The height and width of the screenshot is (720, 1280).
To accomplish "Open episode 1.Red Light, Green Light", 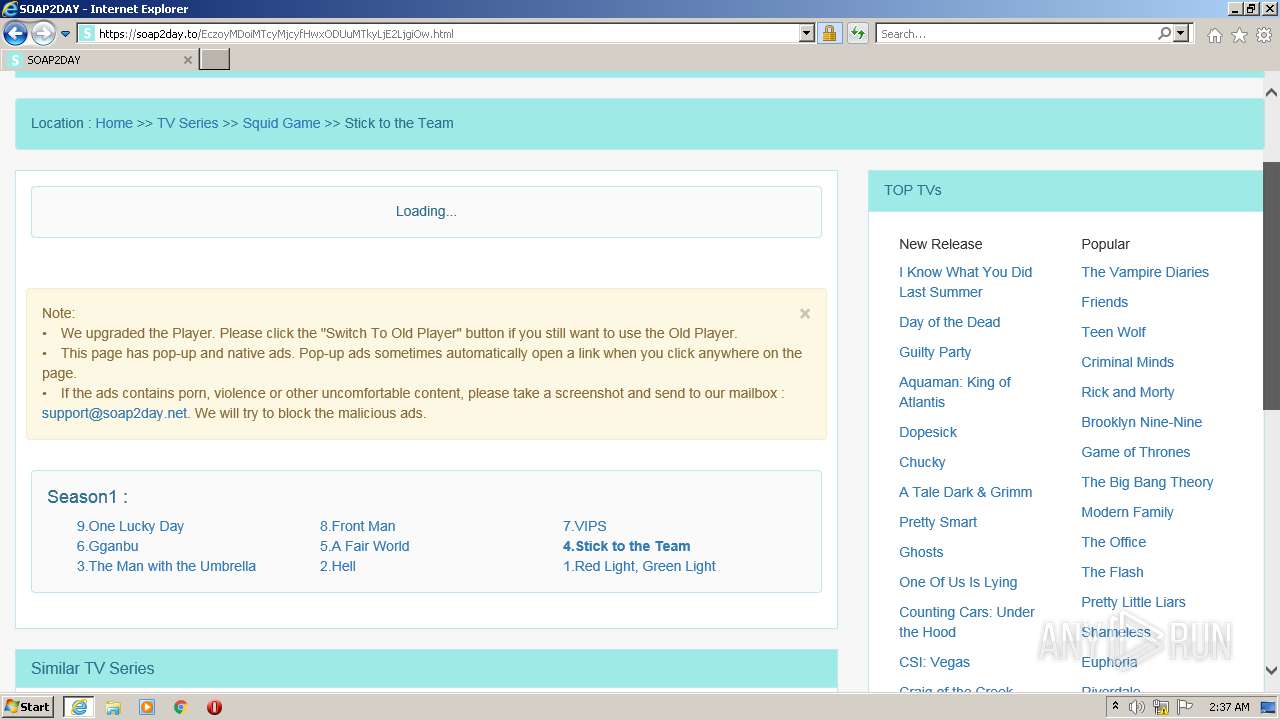I will [639, 566].
